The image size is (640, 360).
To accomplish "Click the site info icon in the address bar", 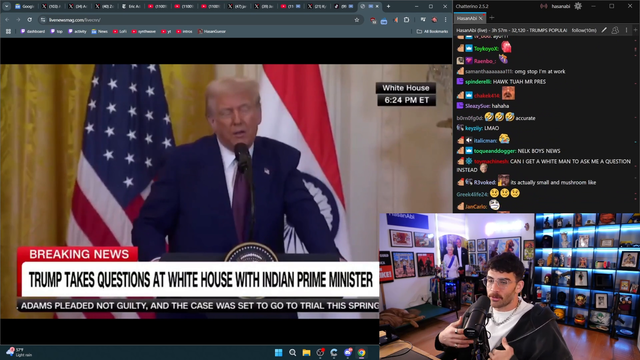I will coord(43,20).
